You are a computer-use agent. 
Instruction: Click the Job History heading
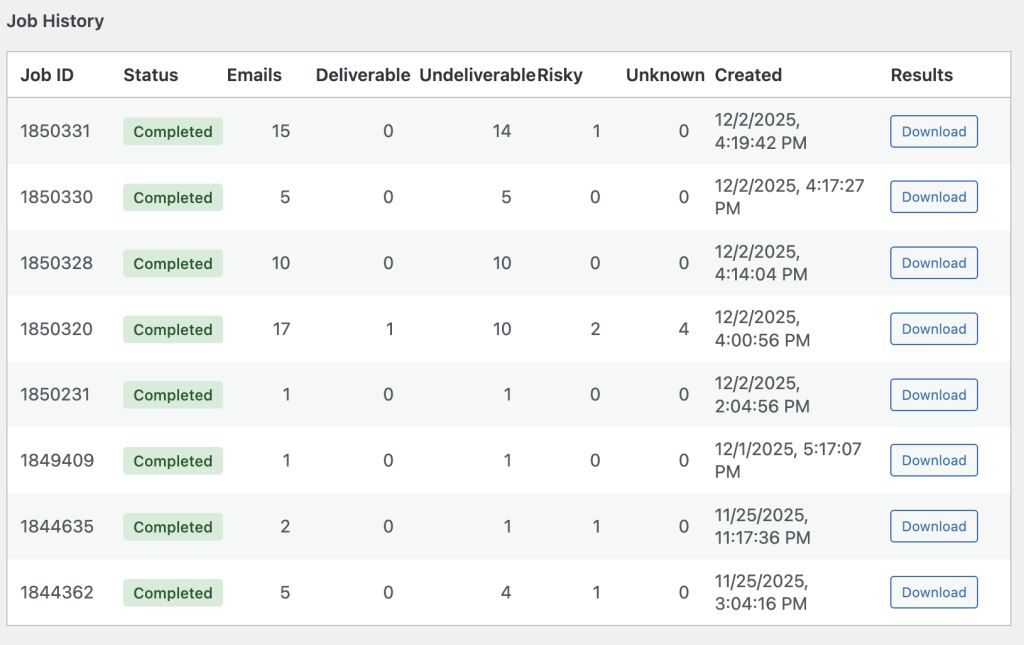point(55,20)
